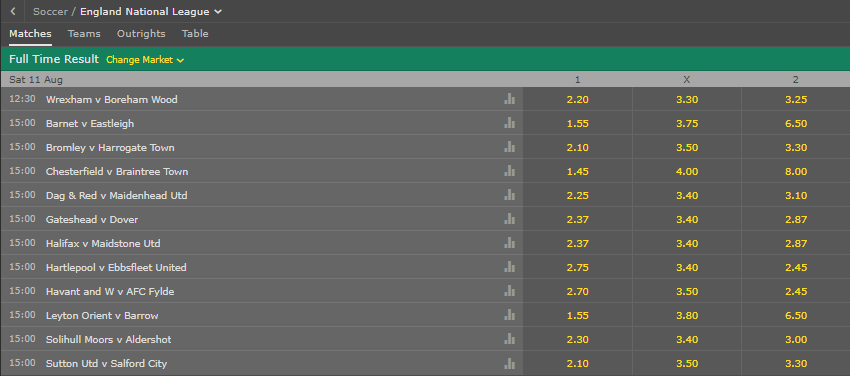The image size is (850, 376).
Task: Click the Soccer breadcrumb link
Action: [50, 11]
